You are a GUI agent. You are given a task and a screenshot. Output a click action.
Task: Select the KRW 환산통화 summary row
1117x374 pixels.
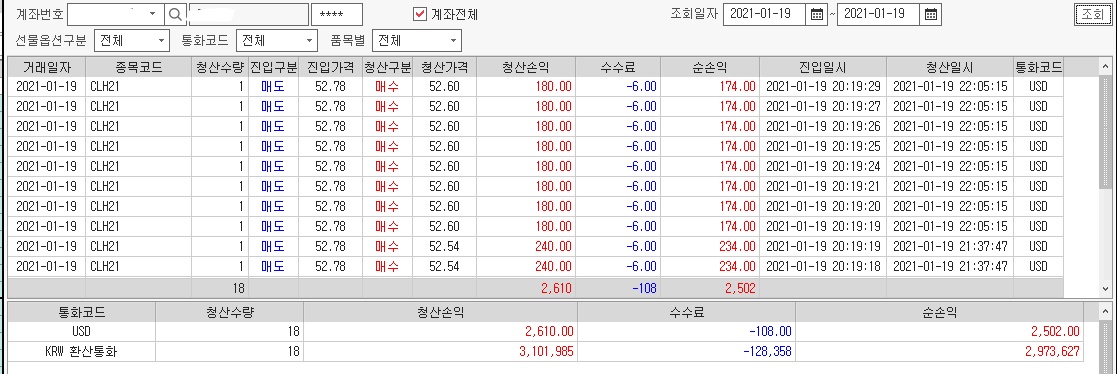click(x=545, y=351)
